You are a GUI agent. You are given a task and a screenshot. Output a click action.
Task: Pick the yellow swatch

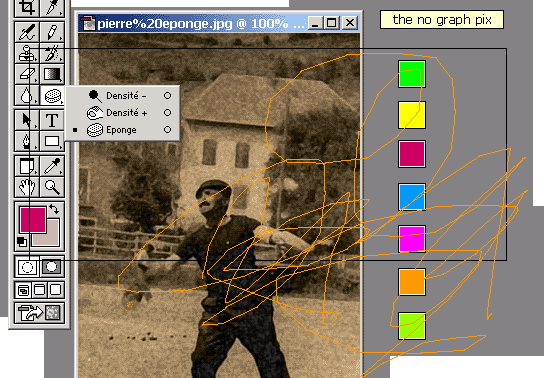pyautogui.click(x=412, y=115)
